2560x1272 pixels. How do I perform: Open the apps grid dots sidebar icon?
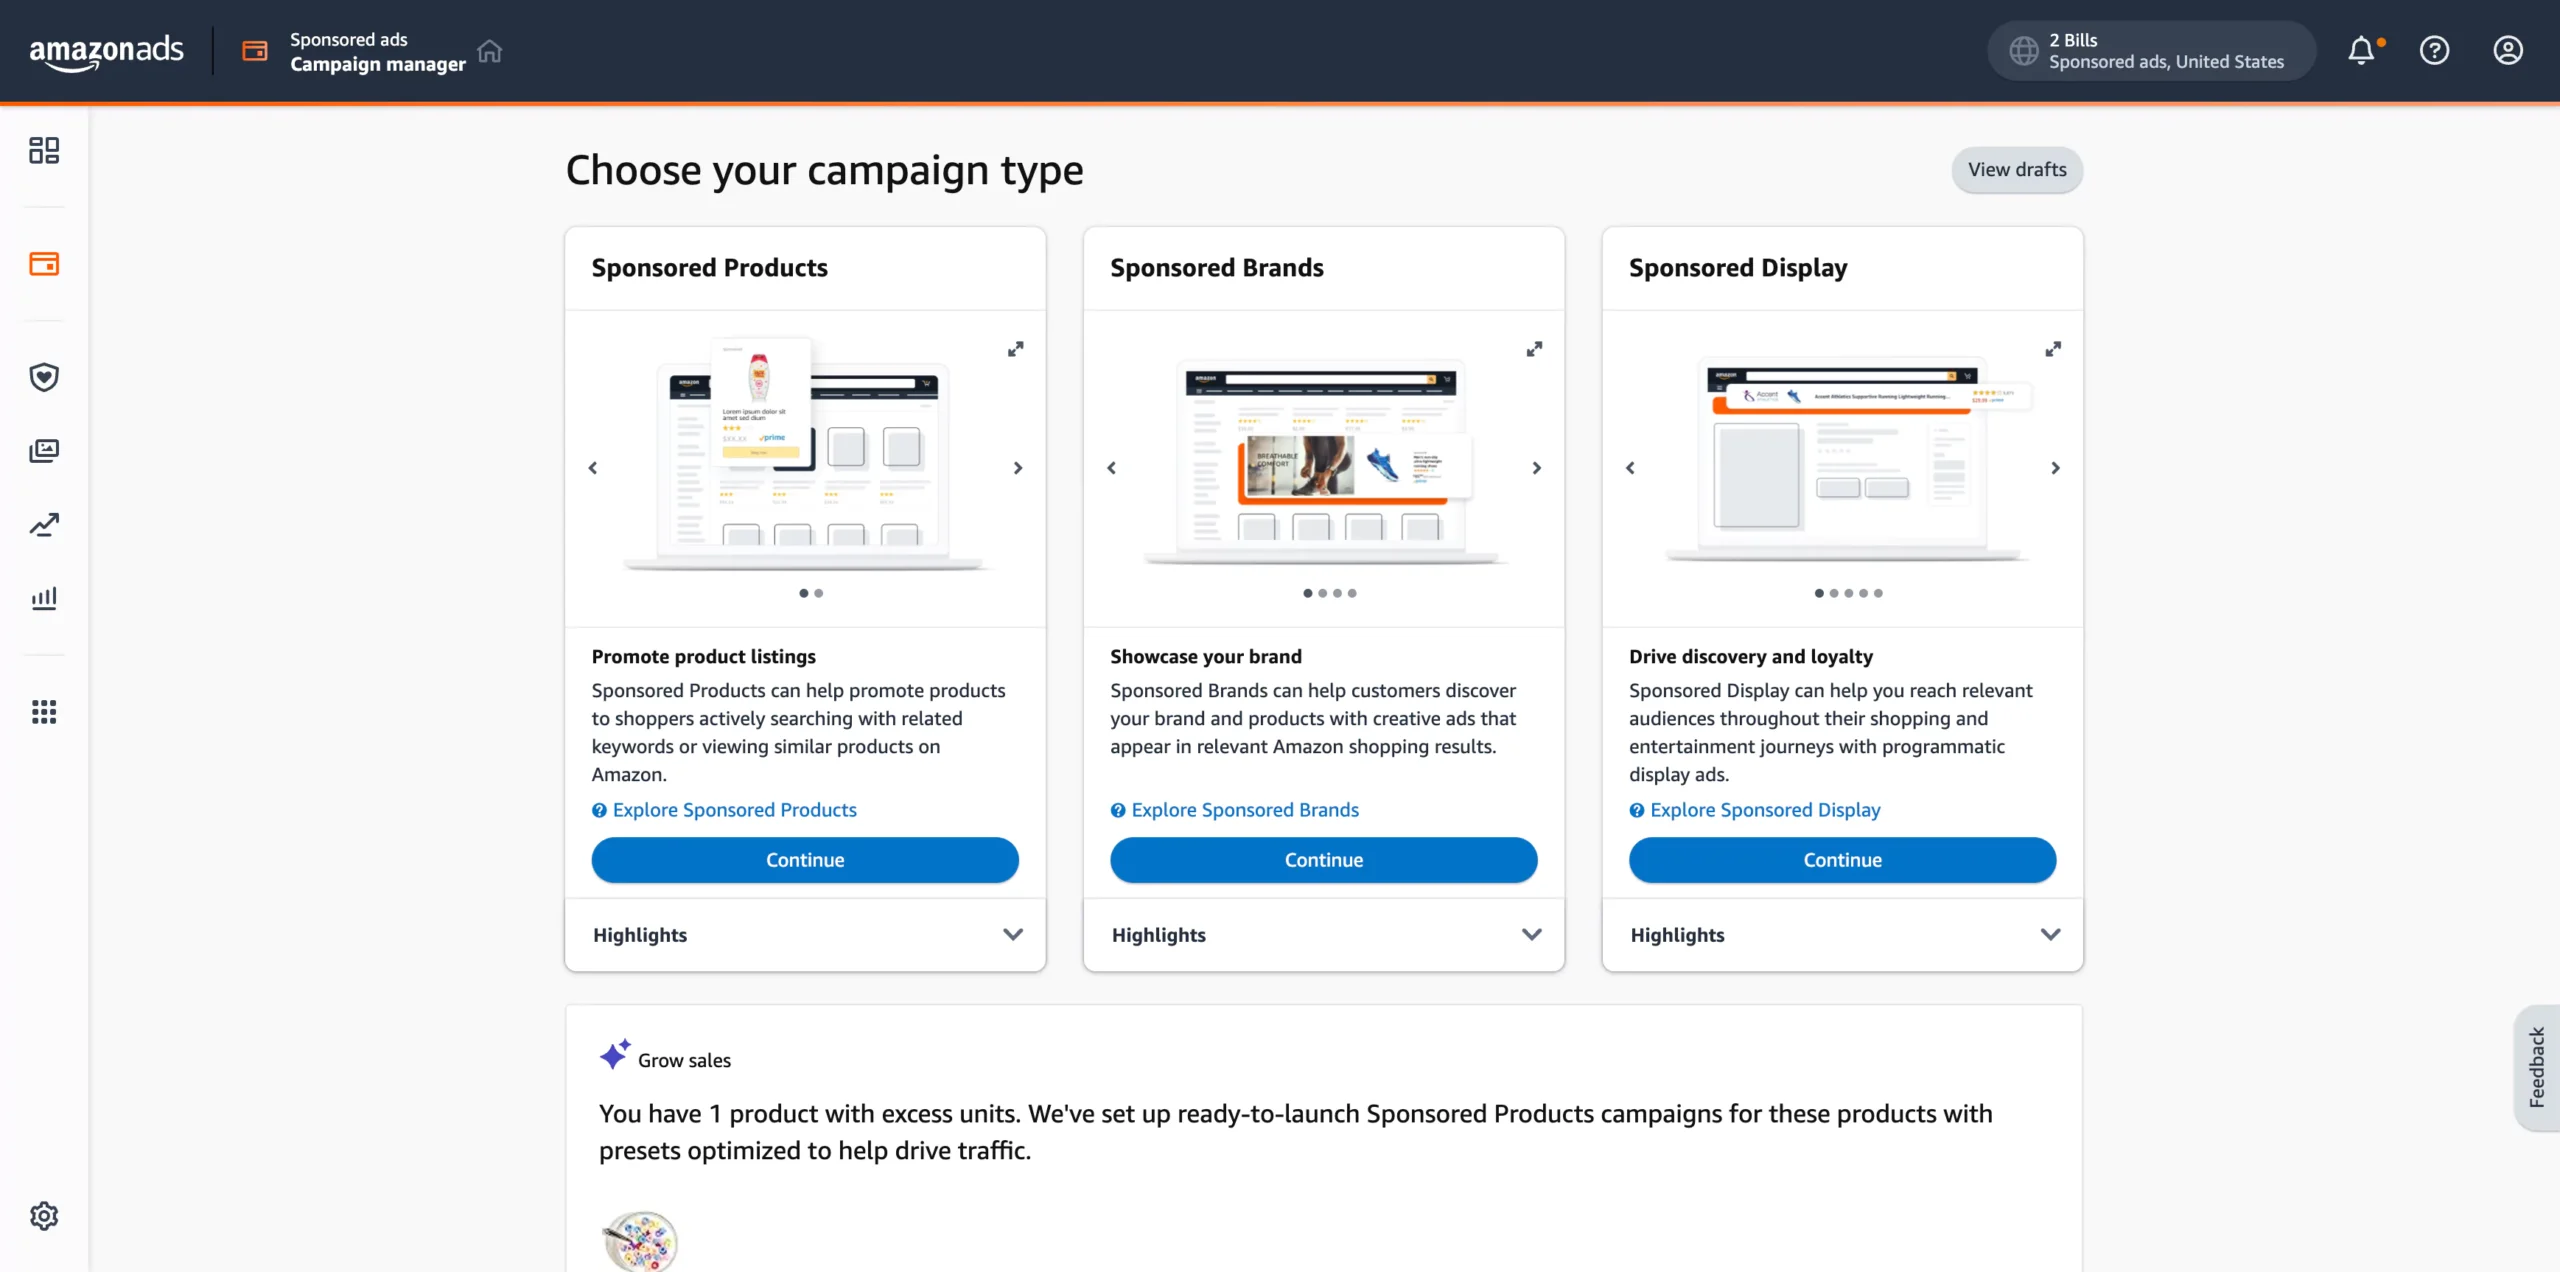point(44,711)
